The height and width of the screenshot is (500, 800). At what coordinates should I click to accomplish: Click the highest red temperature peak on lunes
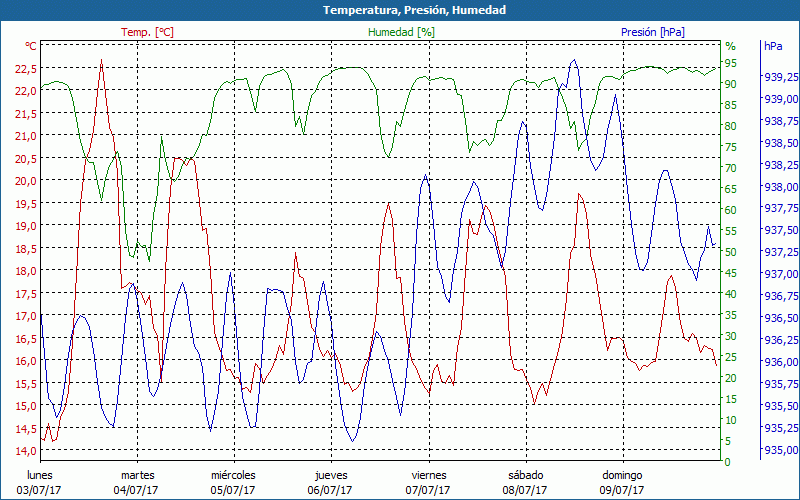click(102, 61)
